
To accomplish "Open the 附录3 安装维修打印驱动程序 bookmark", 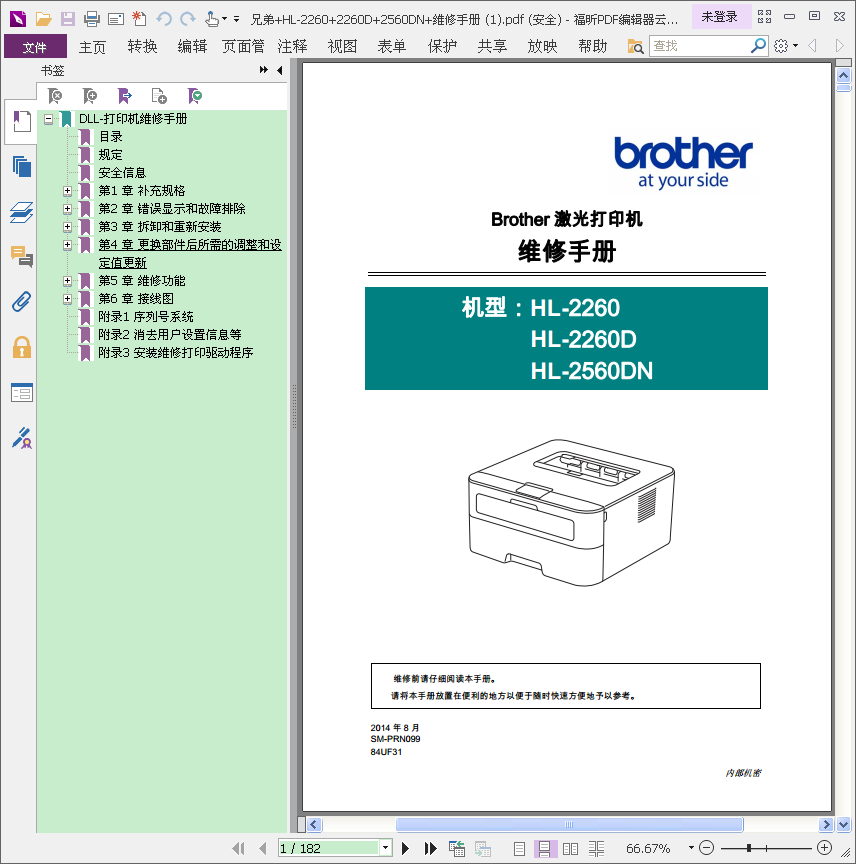I will point(175,353).
